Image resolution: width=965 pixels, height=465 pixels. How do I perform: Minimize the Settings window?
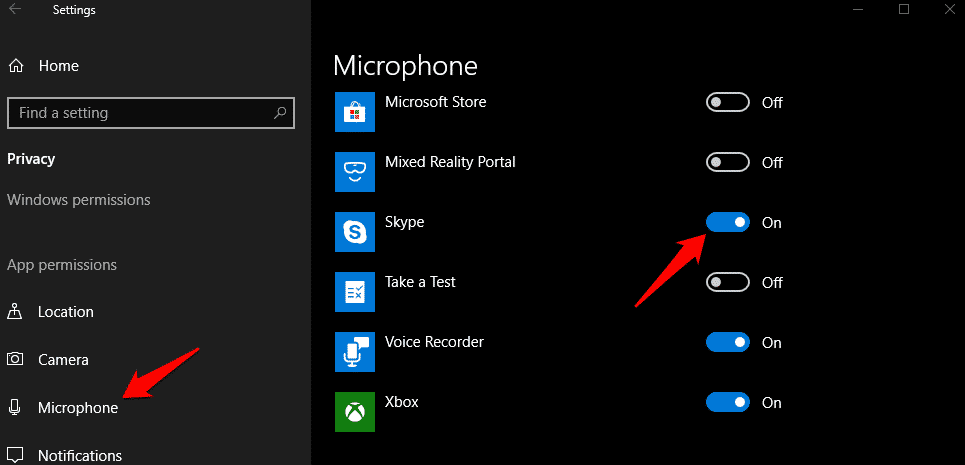pos(857,9)
